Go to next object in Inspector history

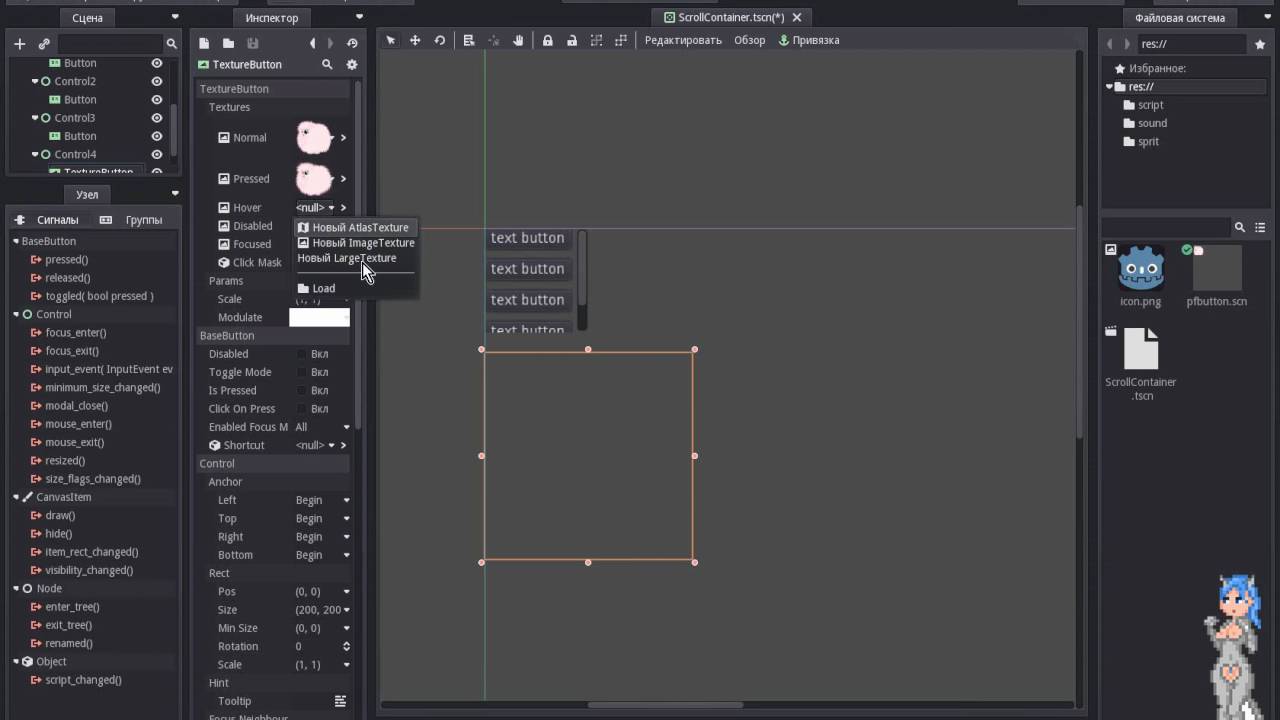pos(330,43)
